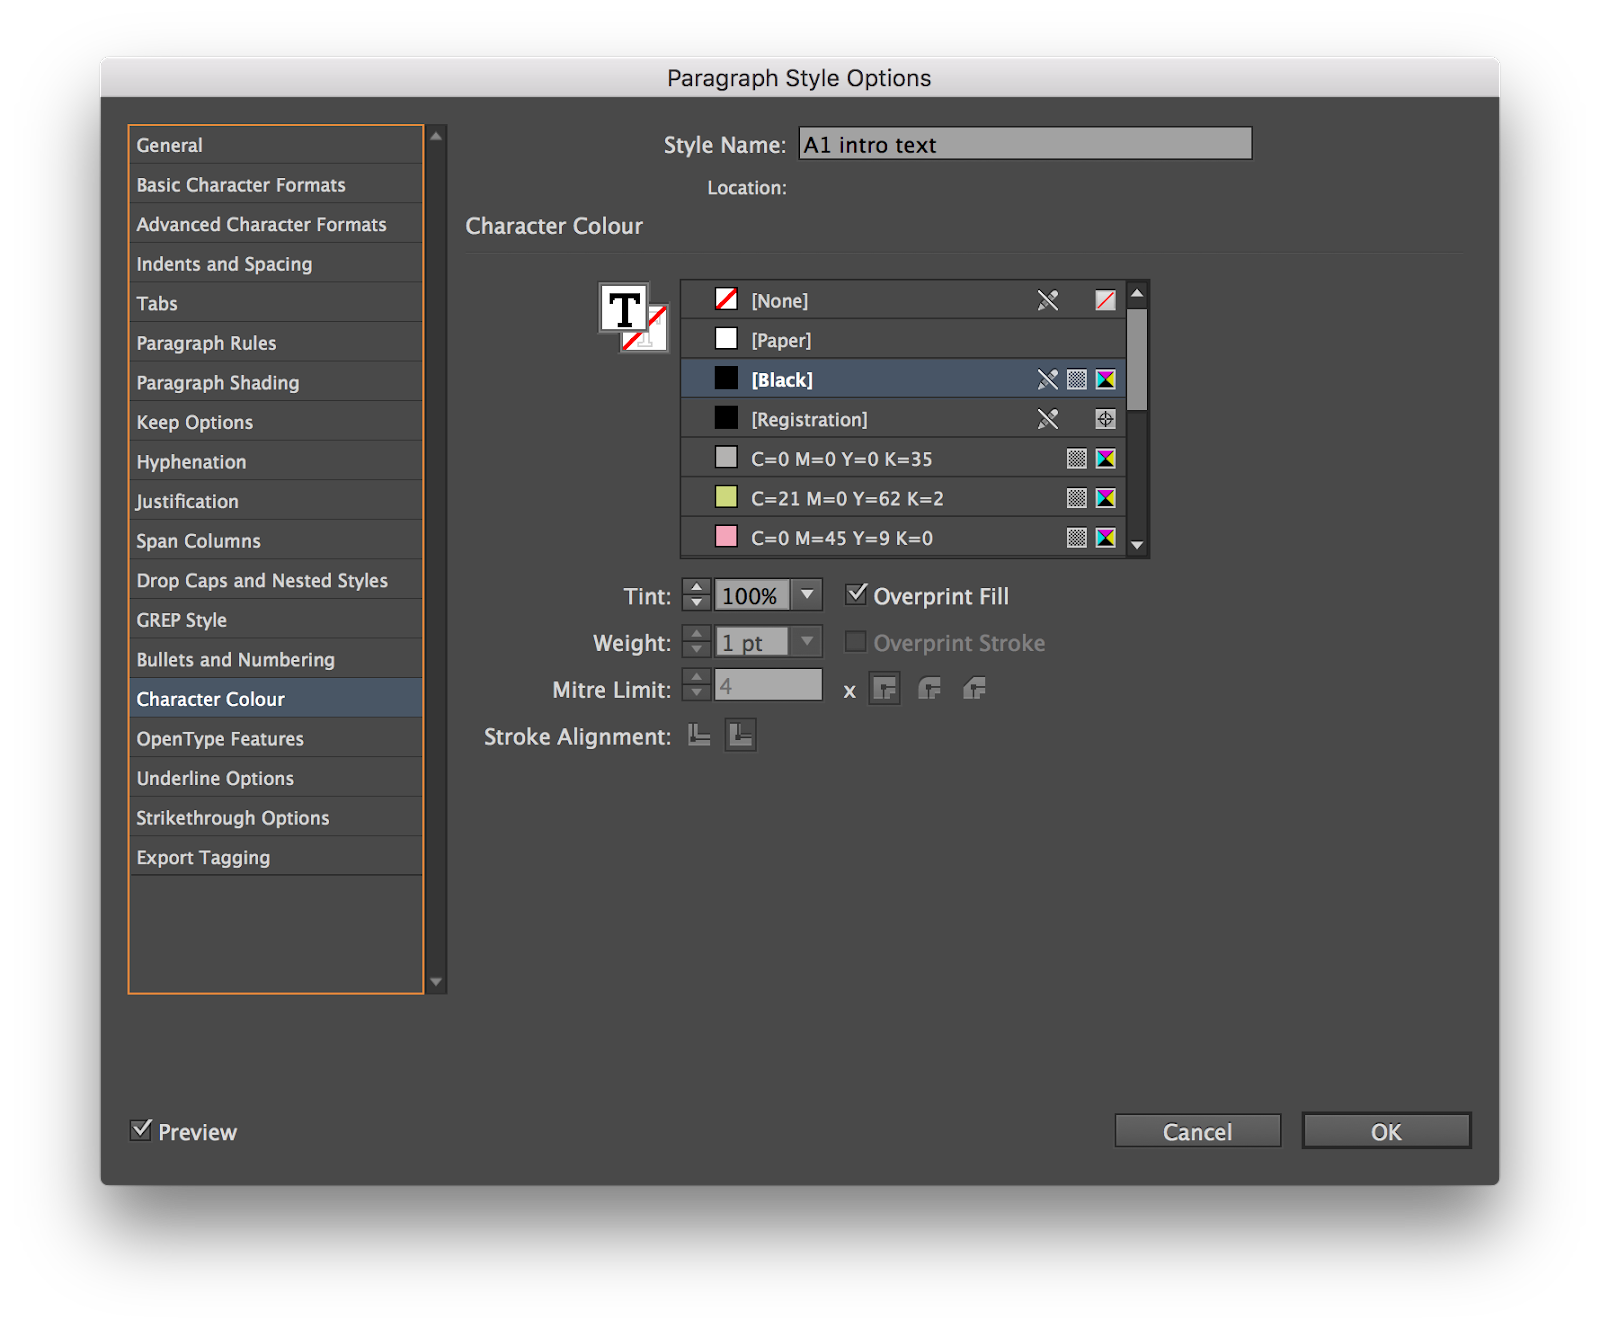Open the Tint percentage dropdown arrow
Viewport: 1600px width, 1329px height.
pyautogui.click(x=807, y=595)
